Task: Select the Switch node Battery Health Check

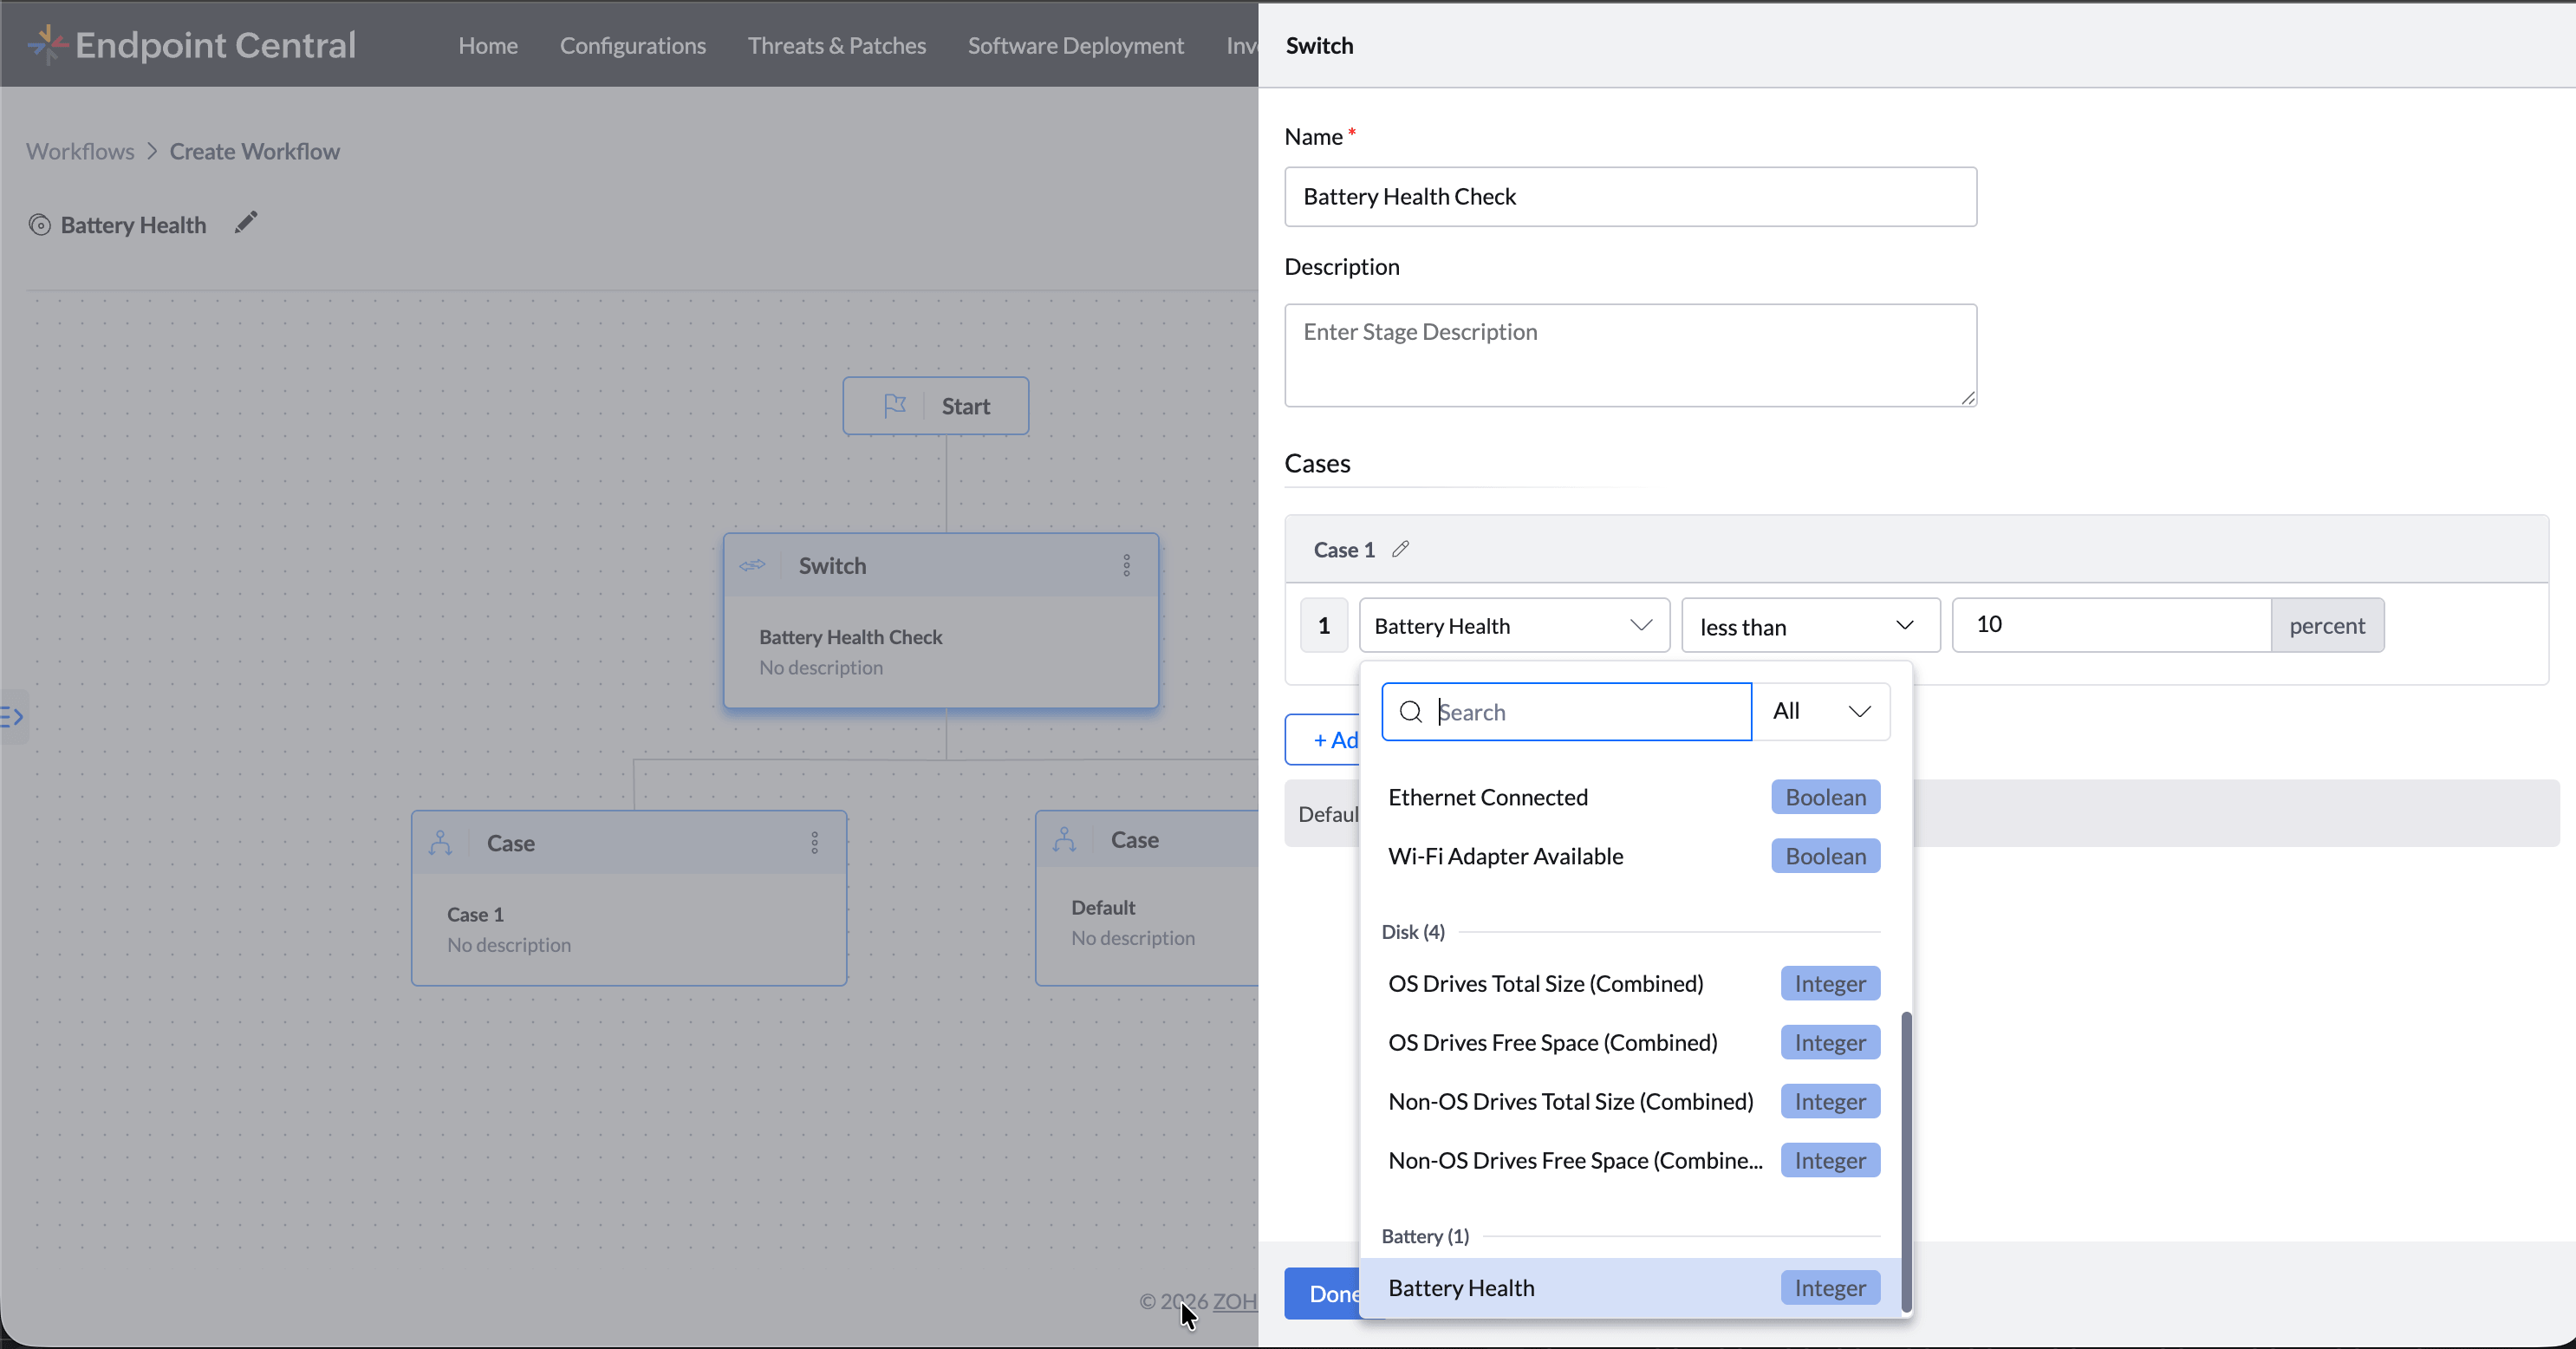Action: pos(941,621)
